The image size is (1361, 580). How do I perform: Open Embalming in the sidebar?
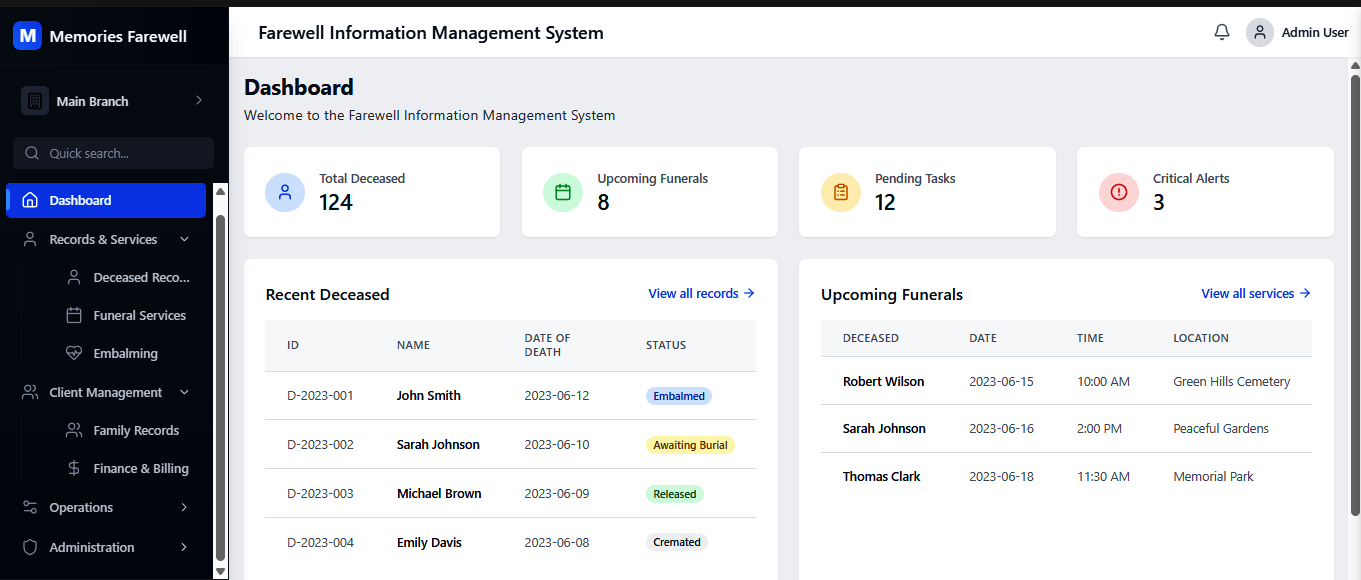click(128, 353)
